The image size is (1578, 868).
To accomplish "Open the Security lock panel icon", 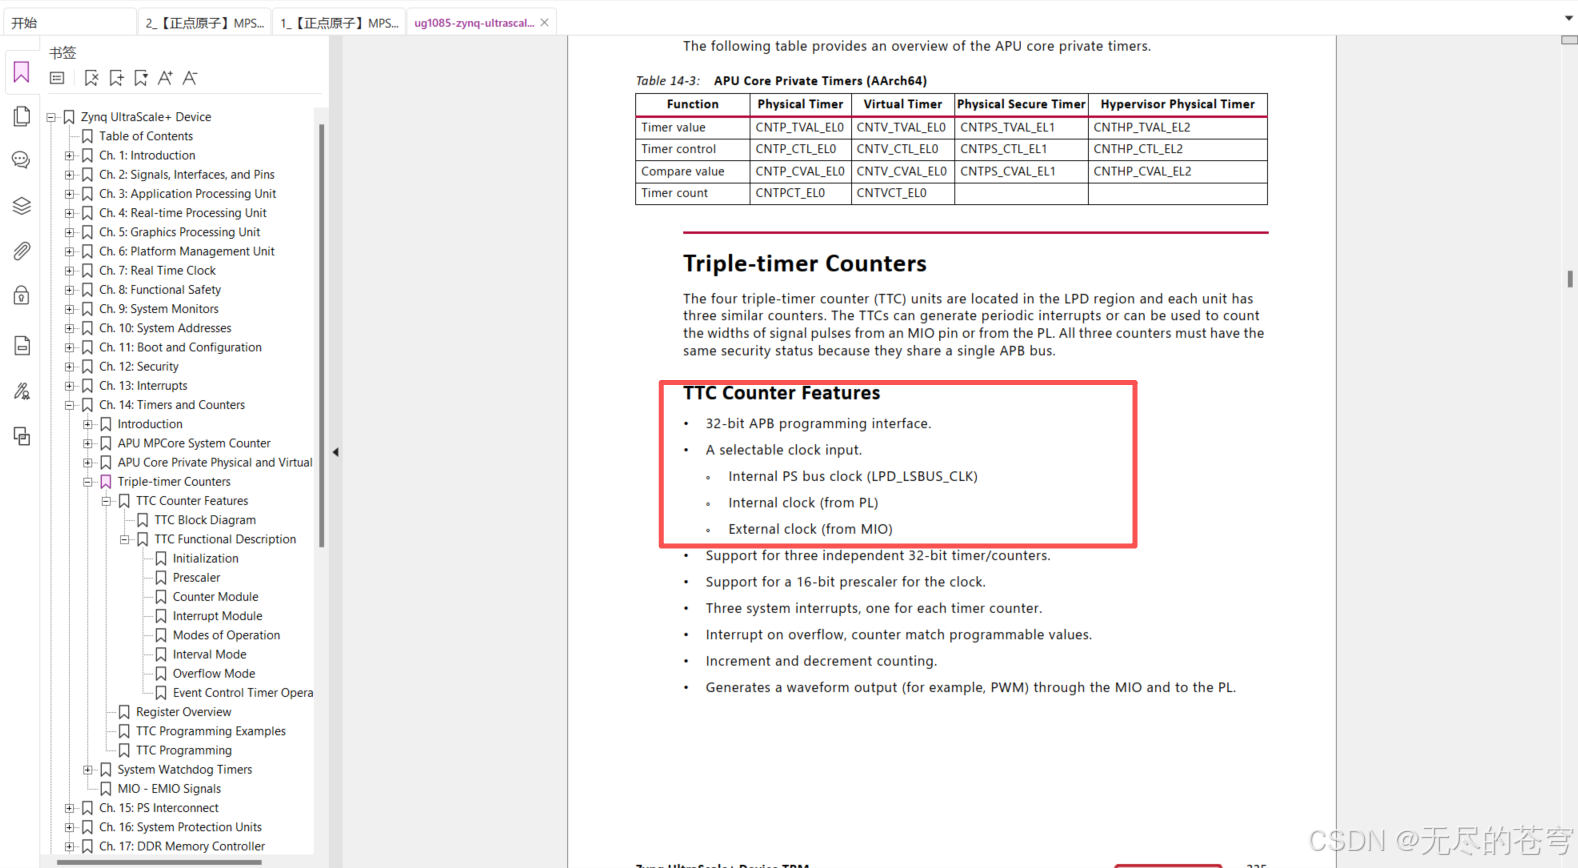I will point(21,295).
